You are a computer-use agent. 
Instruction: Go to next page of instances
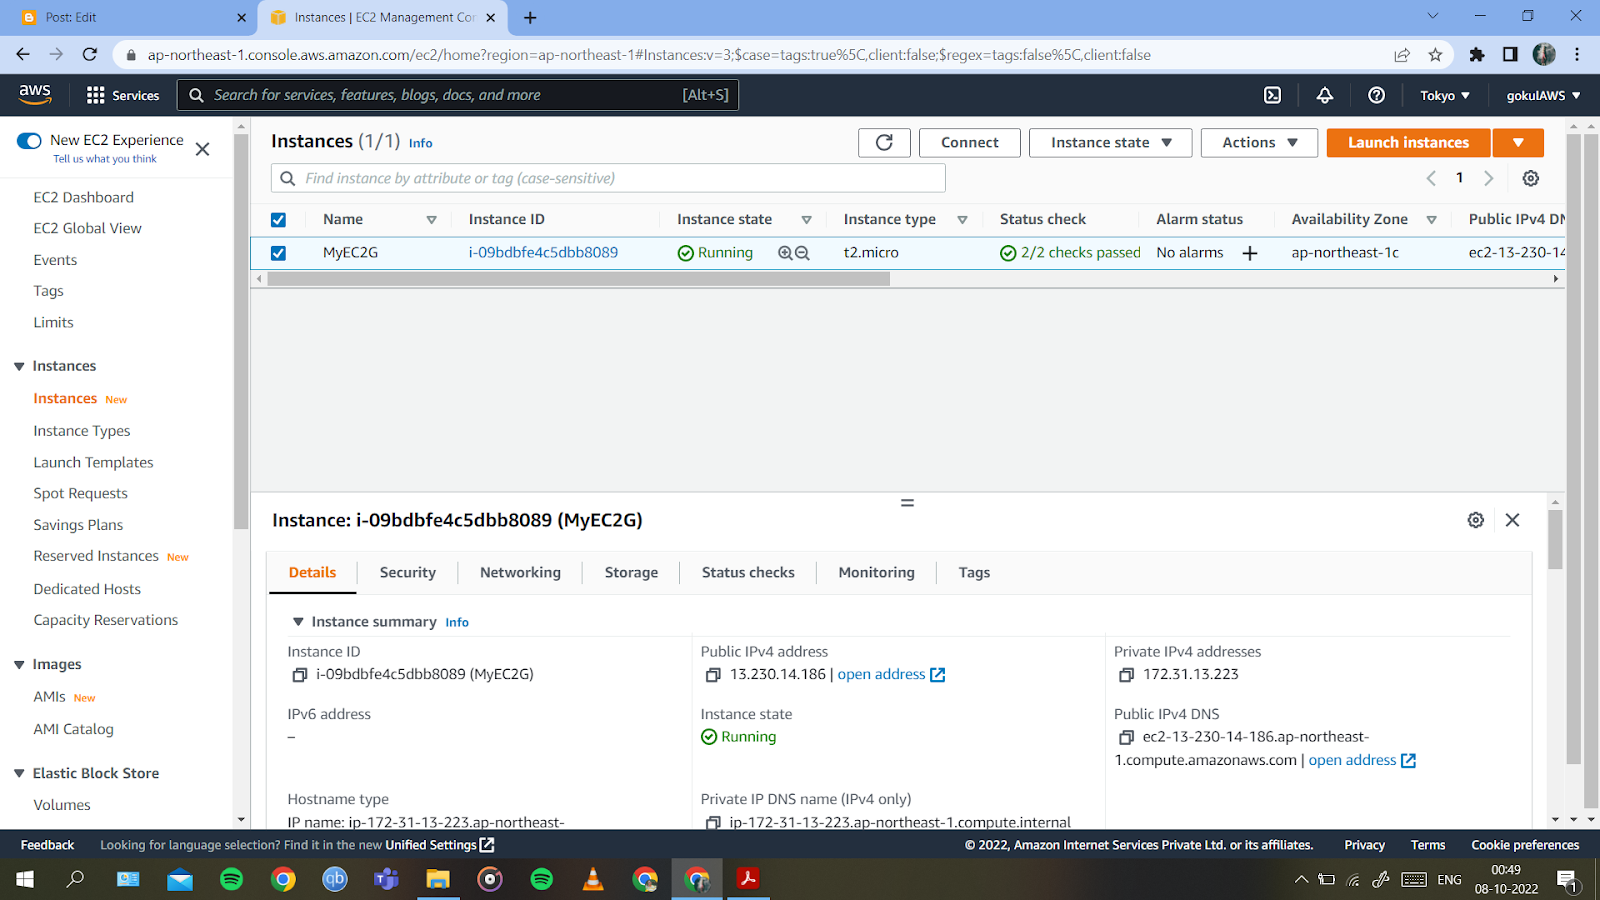[1488, 178]
